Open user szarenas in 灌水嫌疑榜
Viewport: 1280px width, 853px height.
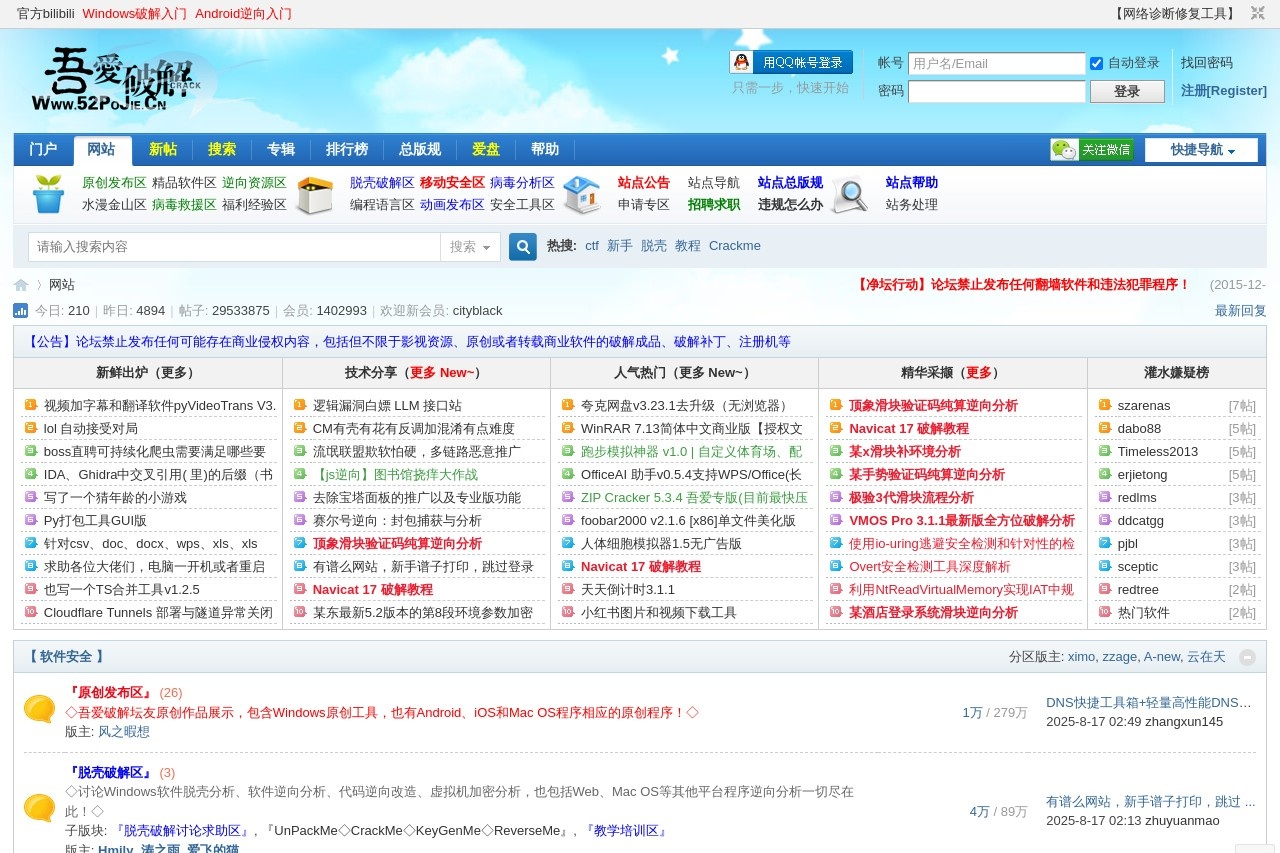[1144, 405]
